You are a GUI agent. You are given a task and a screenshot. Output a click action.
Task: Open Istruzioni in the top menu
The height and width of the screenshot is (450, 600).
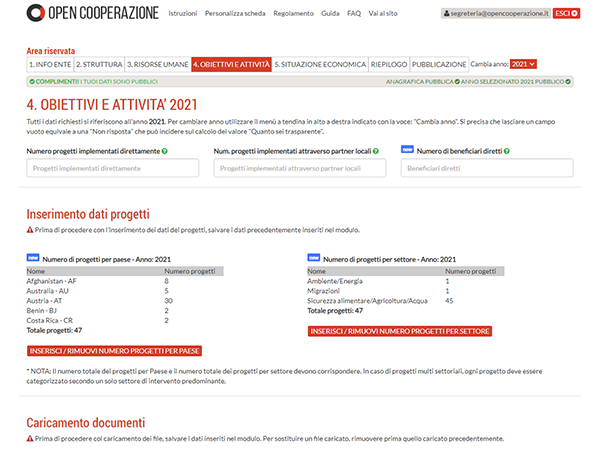[x=183, y=13]
